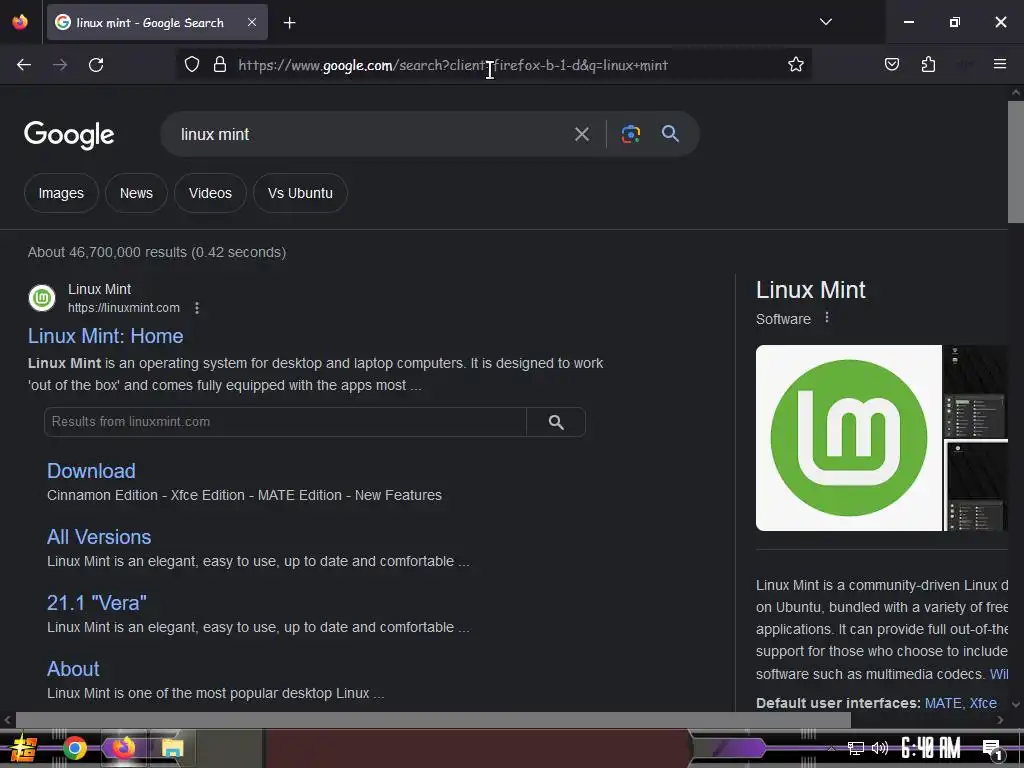
Task: Click the MATE interface link
Action: coord(942,703)
